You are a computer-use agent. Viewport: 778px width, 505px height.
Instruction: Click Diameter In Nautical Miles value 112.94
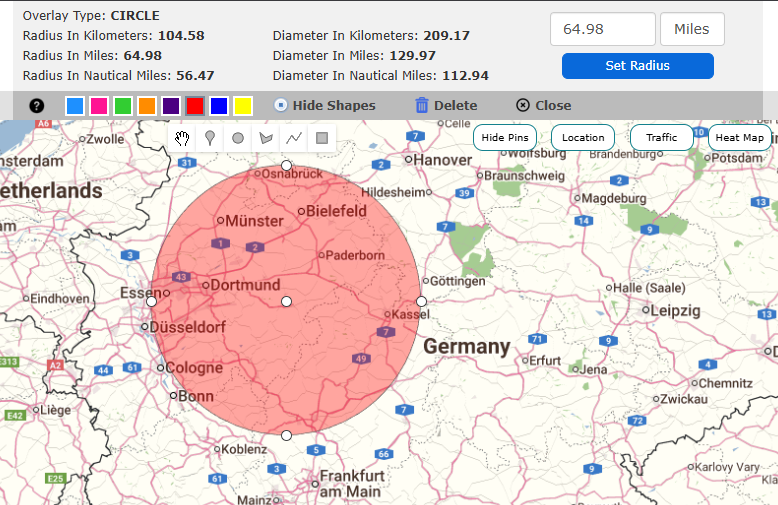465,75
